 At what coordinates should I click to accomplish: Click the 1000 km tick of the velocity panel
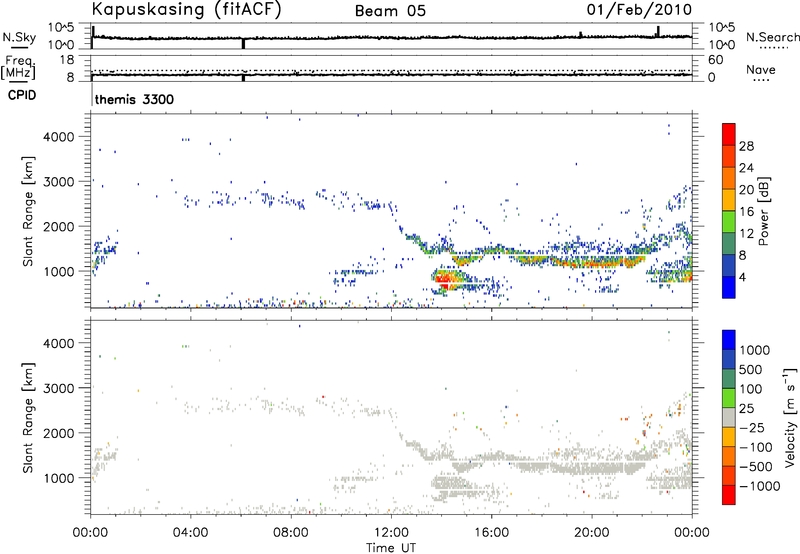coord(59,479)
